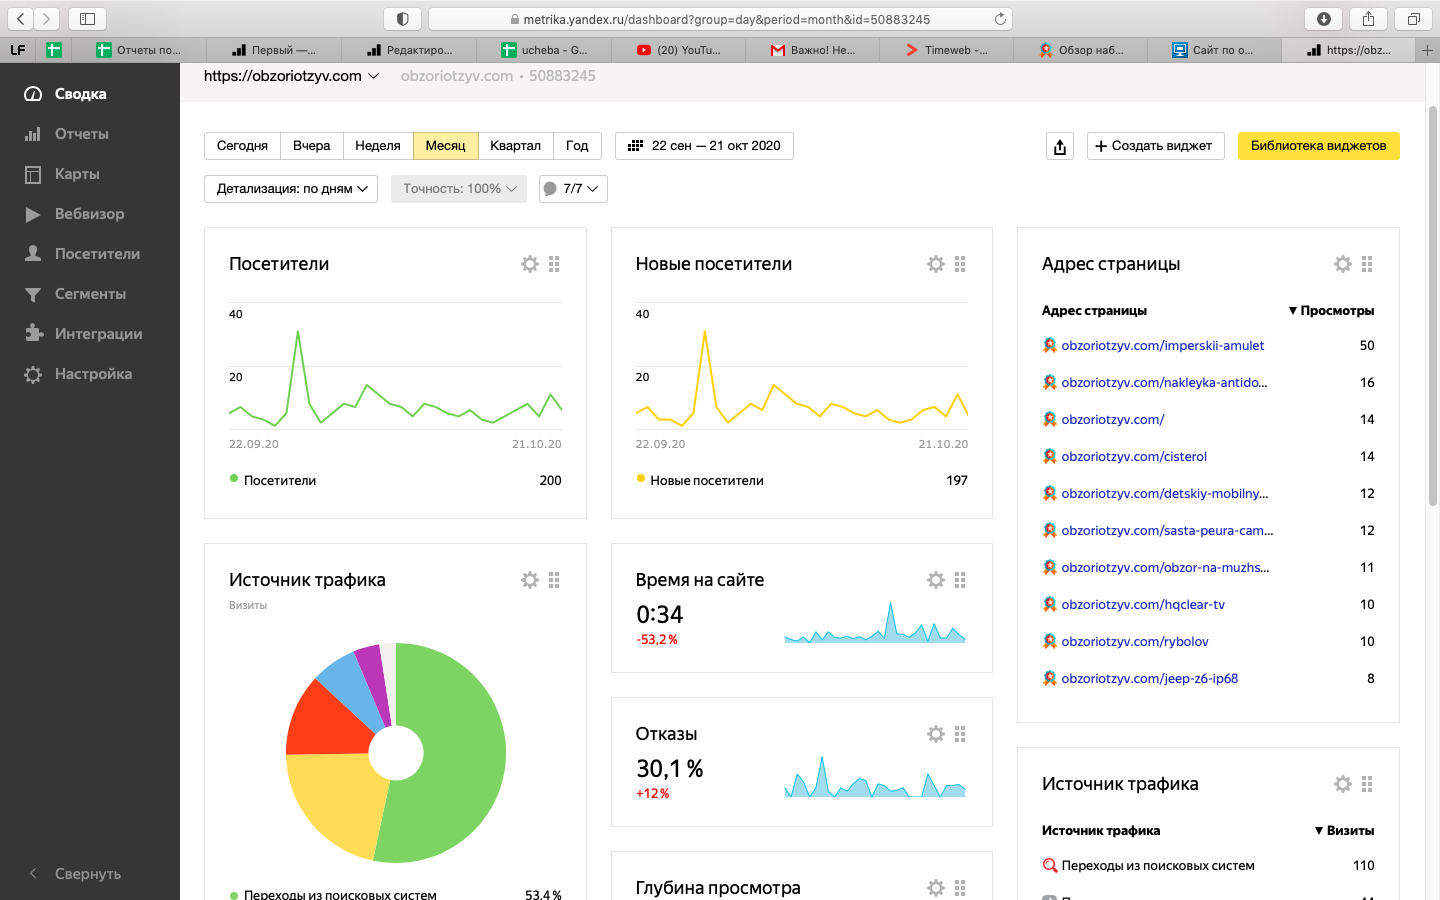This screenshot has width=1440, height=900.
Task: Select the Сегодня period
Action: tap(242, 146)
